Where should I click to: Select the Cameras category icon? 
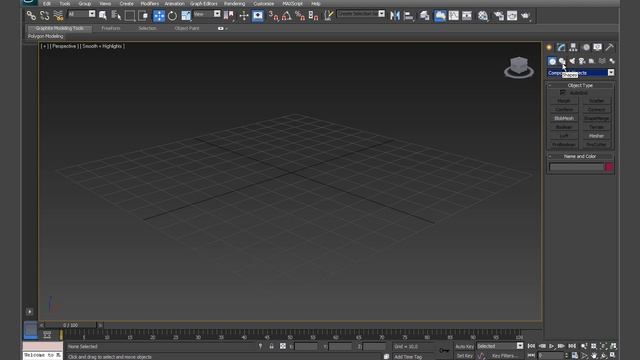coord(582,61)
